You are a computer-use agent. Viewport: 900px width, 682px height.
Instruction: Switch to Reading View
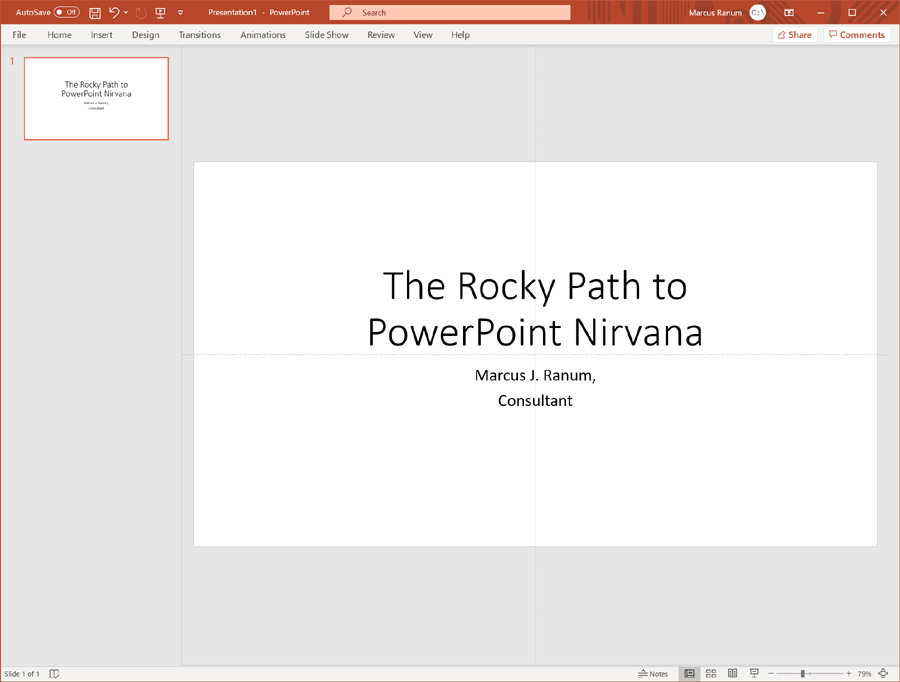point(732,673)
